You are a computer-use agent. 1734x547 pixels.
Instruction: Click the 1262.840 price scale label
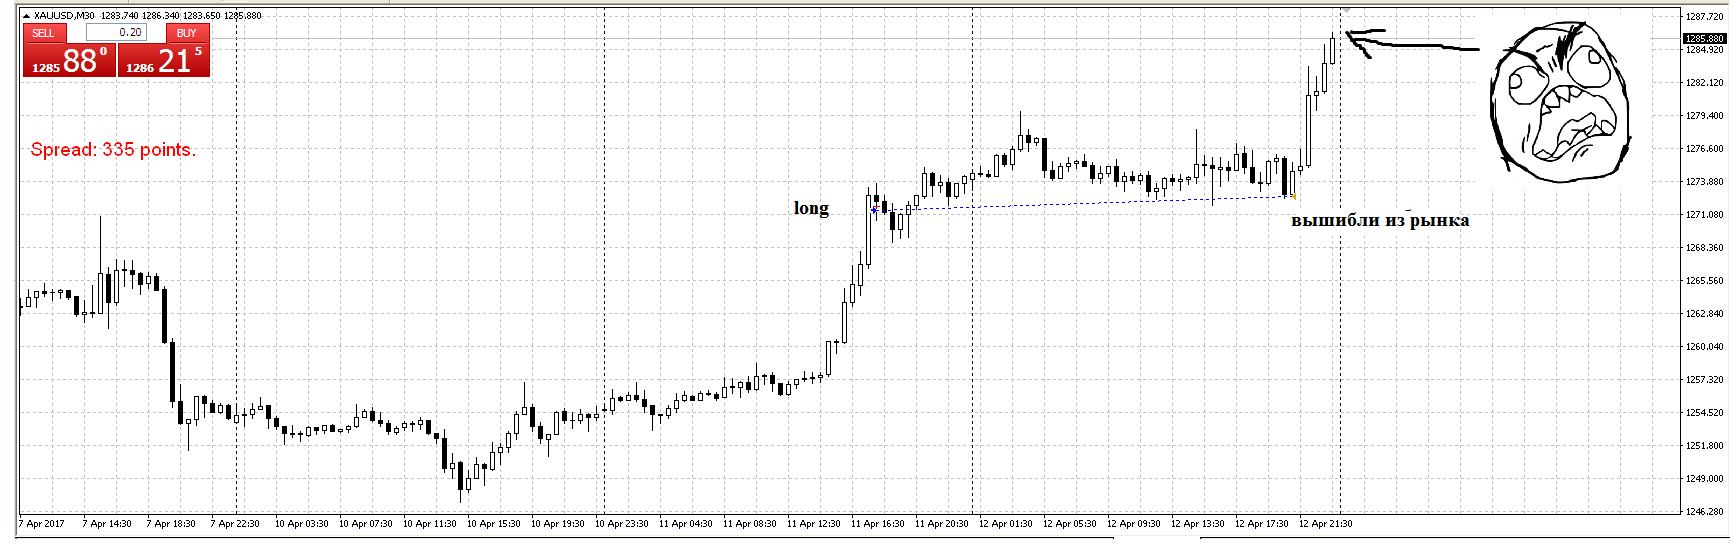1704,314
